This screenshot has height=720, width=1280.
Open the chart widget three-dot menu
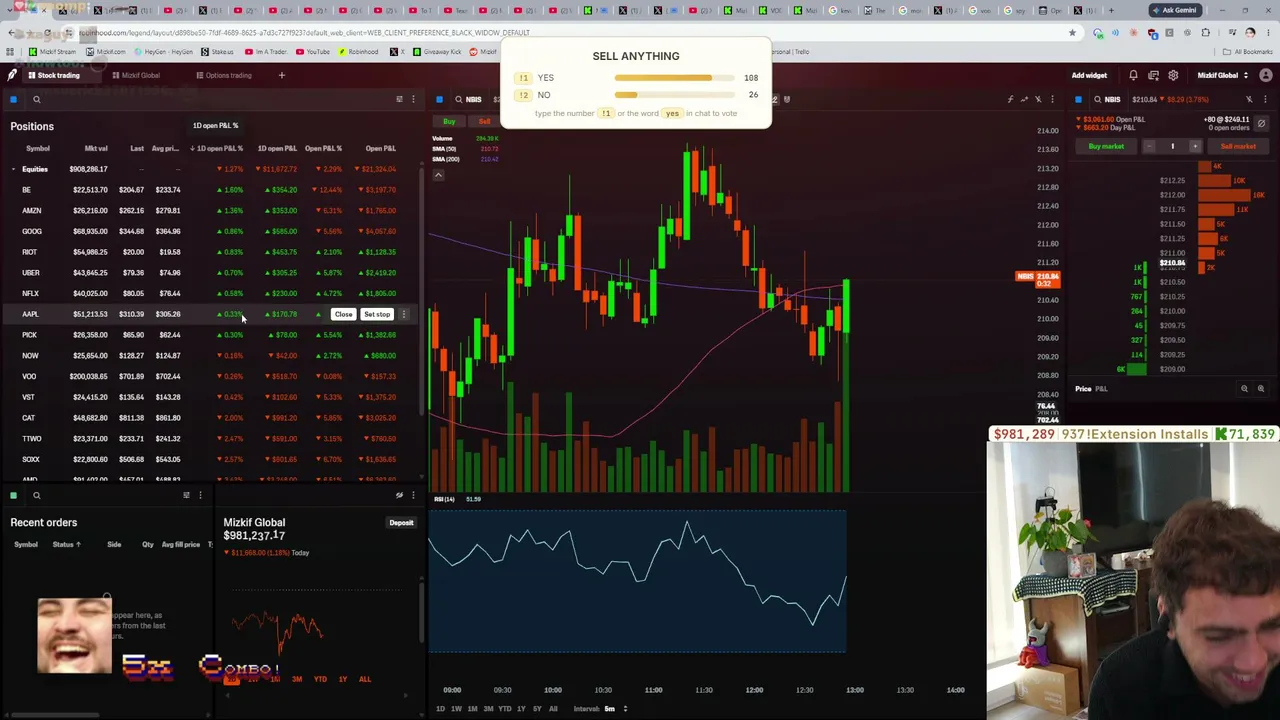pyautogui.click(x=1052, y=99)
